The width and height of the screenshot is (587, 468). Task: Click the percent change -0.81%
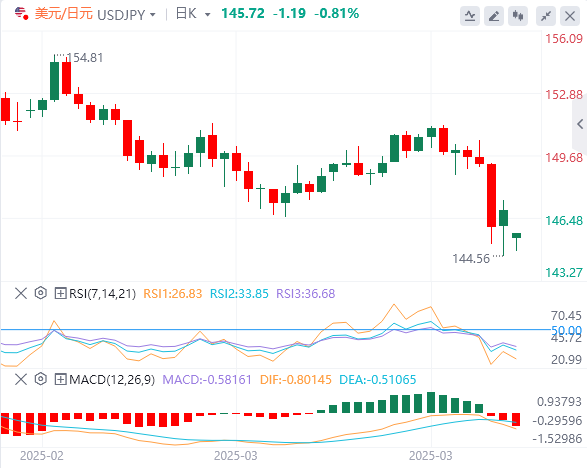pos(337,13)
